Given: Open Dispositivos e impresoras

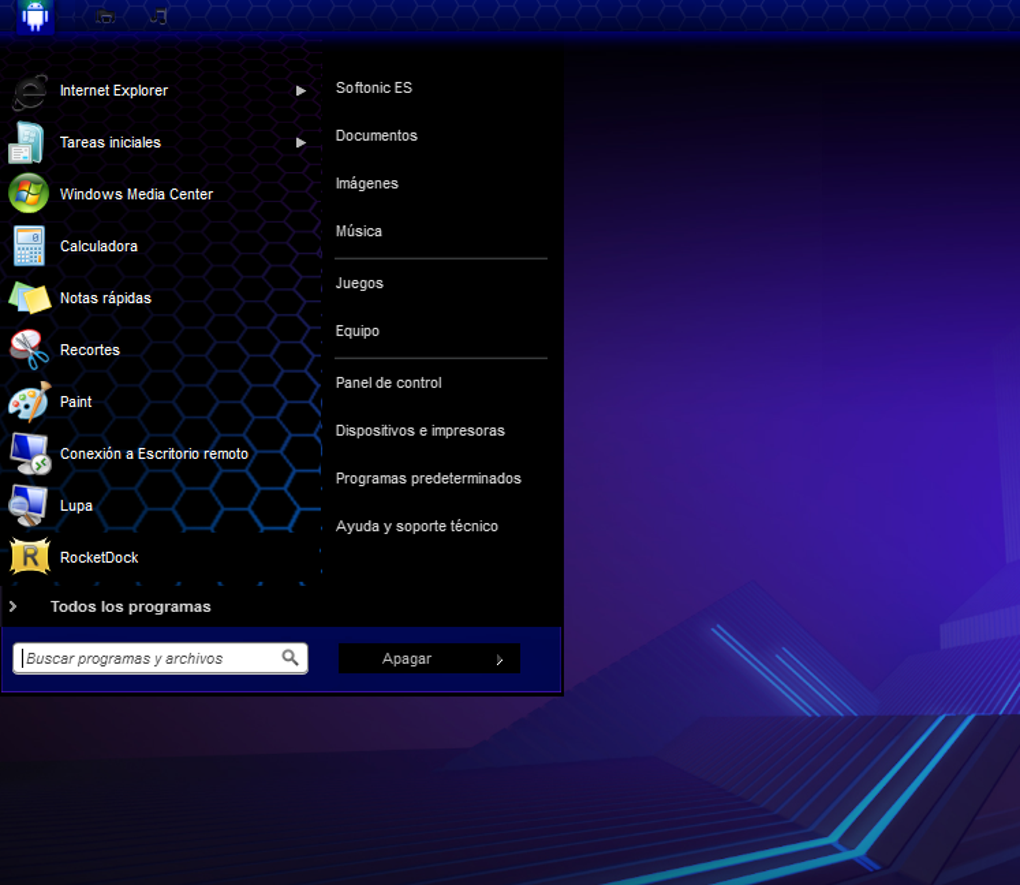Looking at the screenshot, I should 420,431.
